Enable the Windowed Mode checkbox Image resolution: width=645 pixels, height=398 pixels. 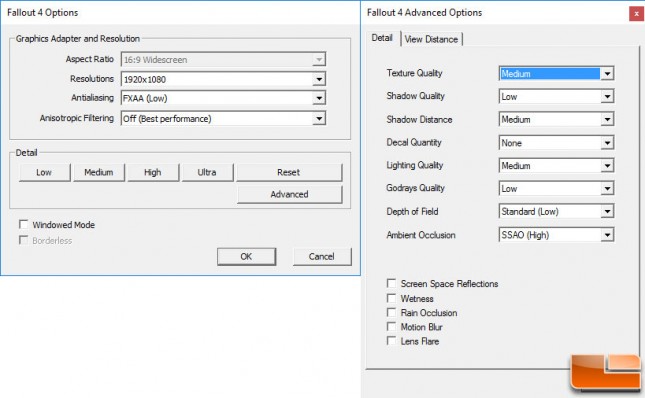[23, 224]
